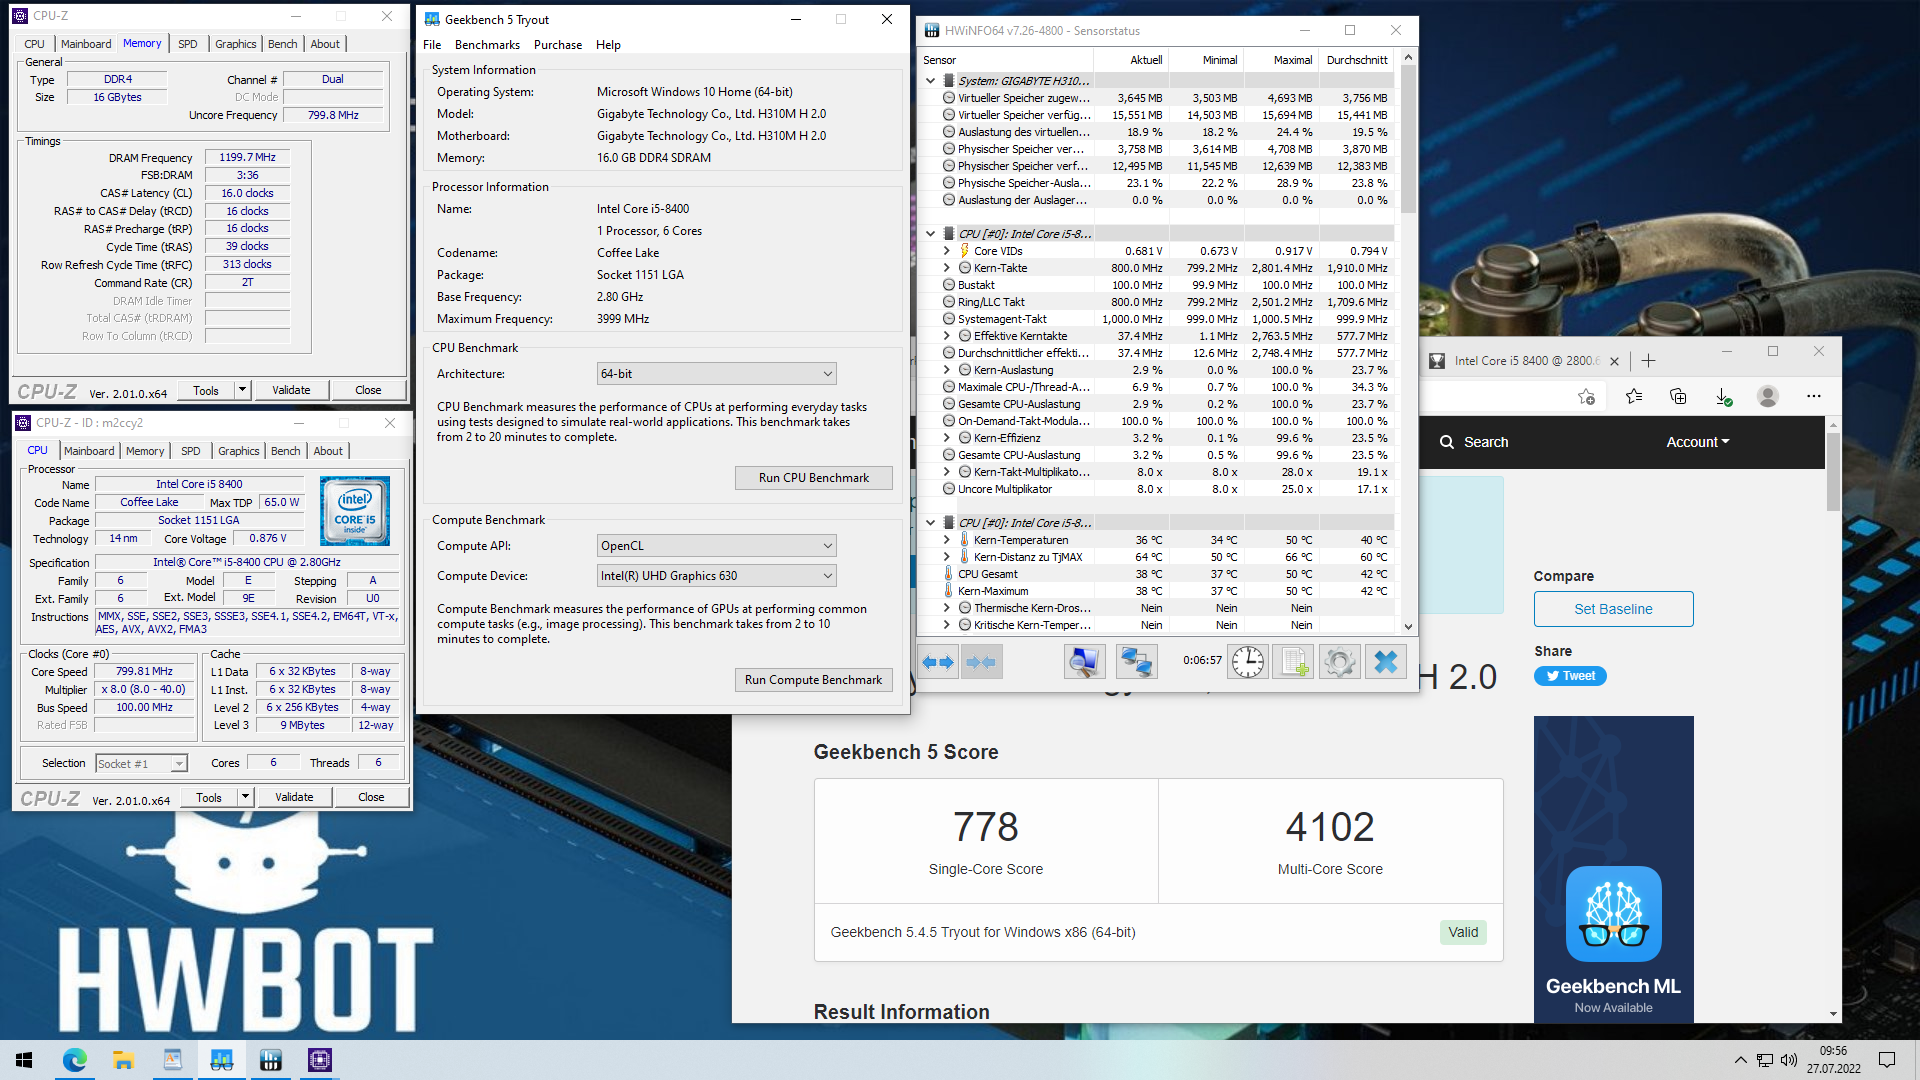Click the '778' Single-Core Score value
Viewport: 1920px width, 1080px height.
986,827
